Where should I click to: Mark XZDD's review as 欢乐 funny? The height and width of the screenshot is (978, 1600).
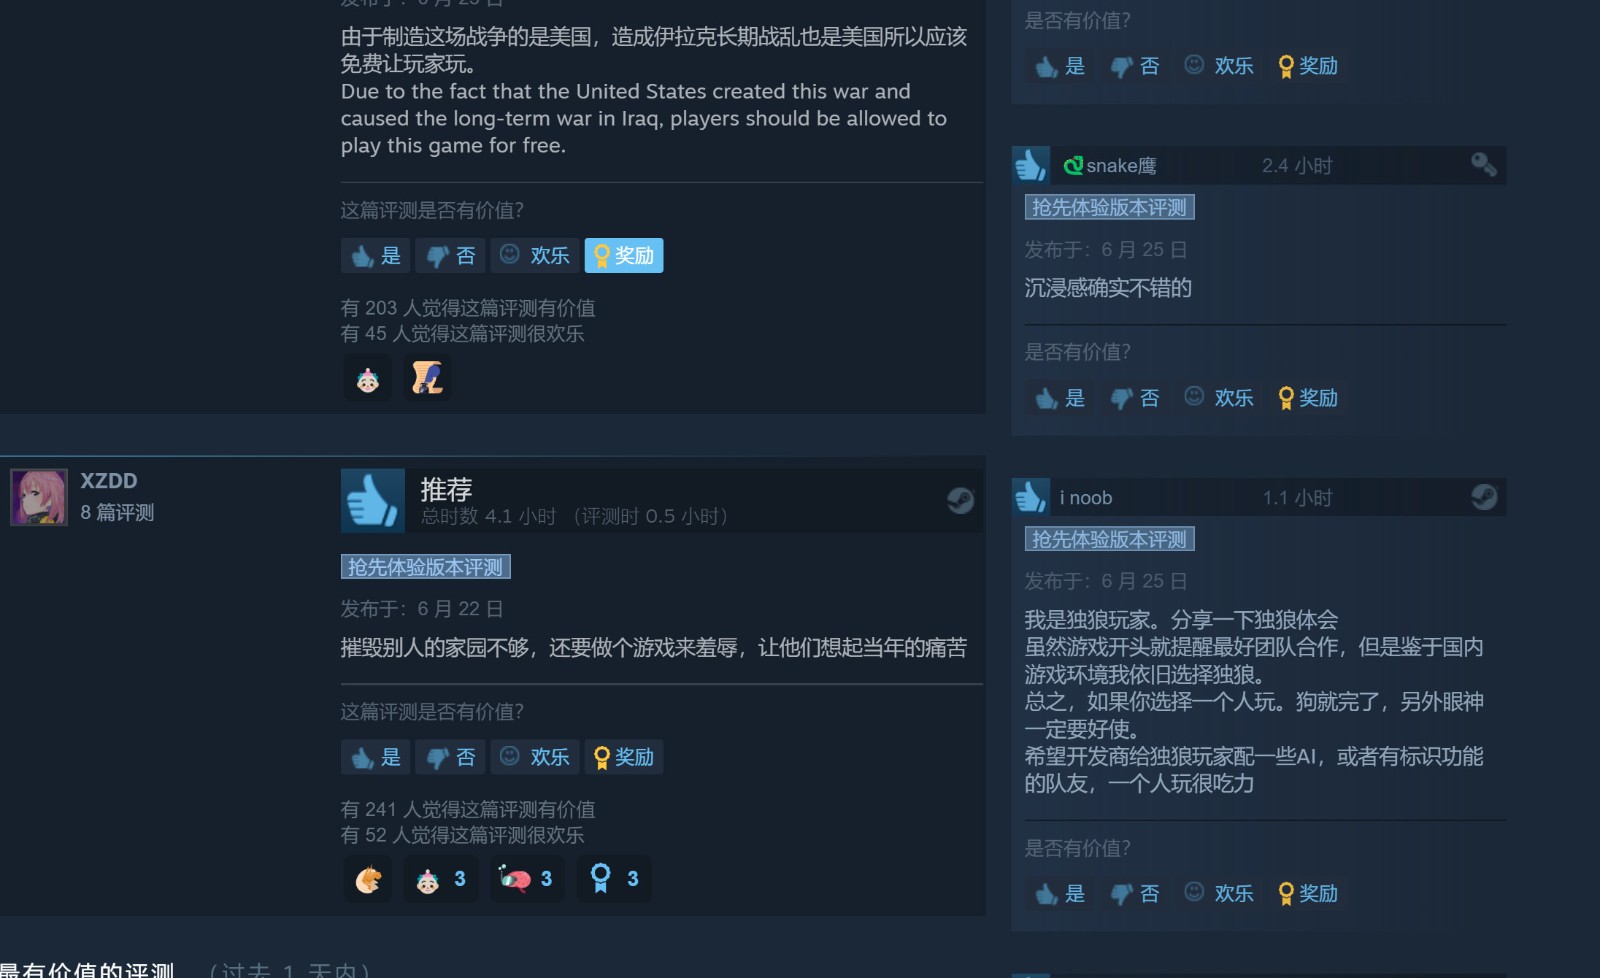pos(534,757)
